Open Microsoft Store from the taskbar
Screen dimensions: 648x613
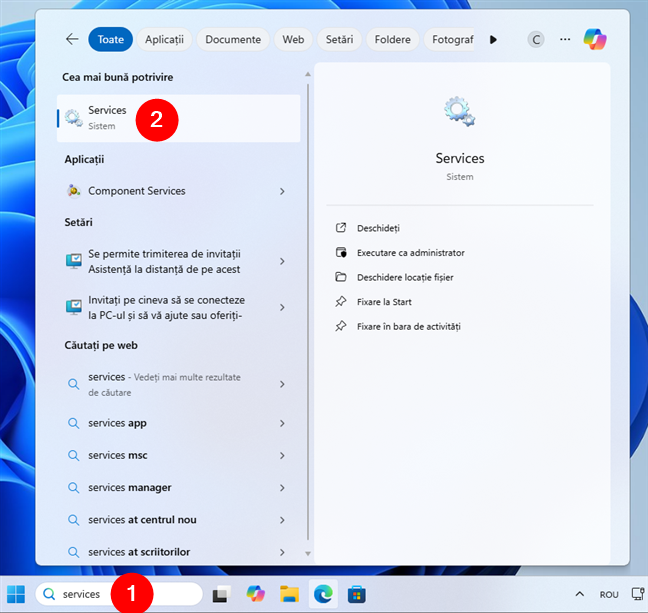(x=356, y=594)
